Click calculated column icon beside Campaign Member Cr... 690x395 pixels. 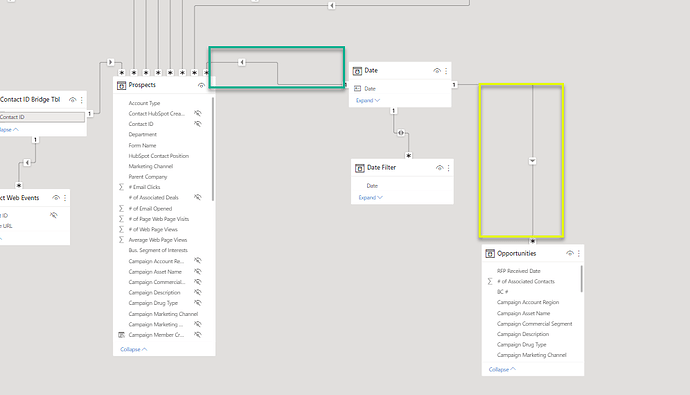(x=121, y=335)
